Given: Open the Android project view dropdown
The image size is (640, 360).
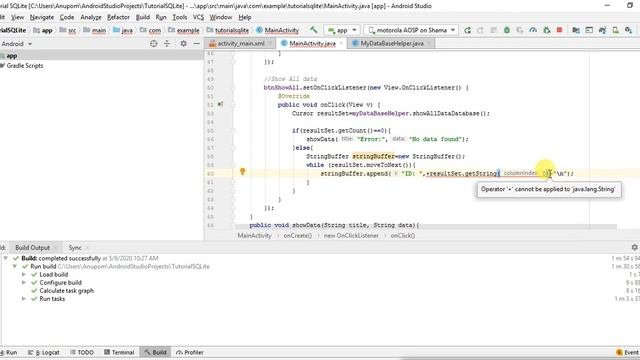Looking at the screenshot, I should [16, 44].
